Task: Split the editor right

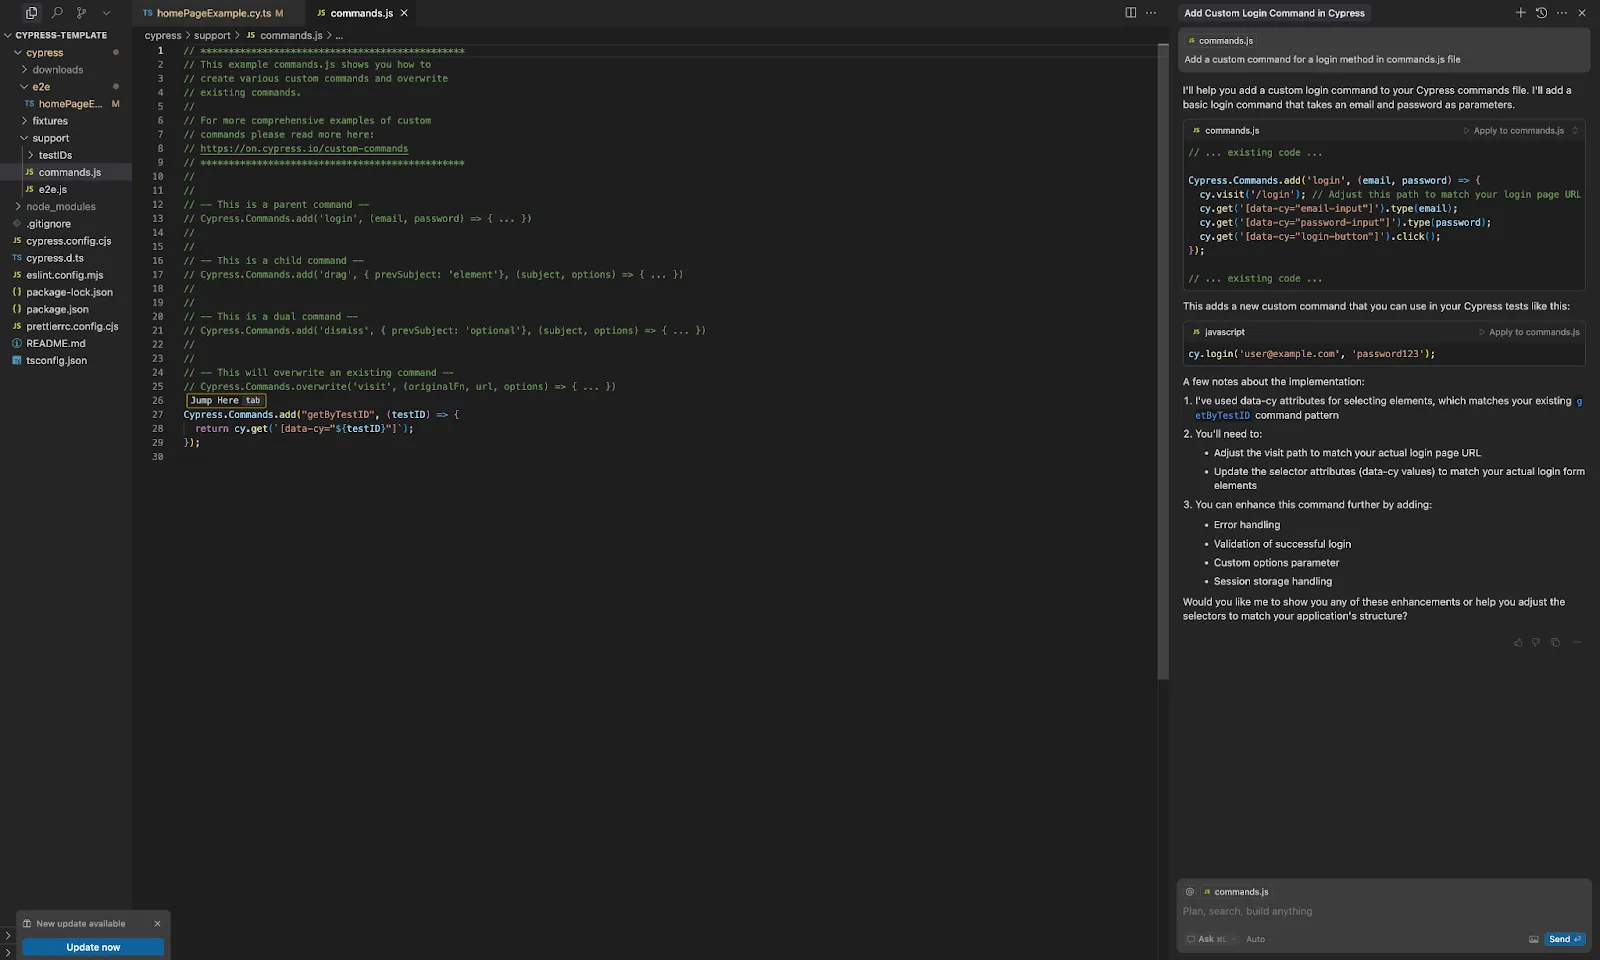Action: tap(1130, 13)
